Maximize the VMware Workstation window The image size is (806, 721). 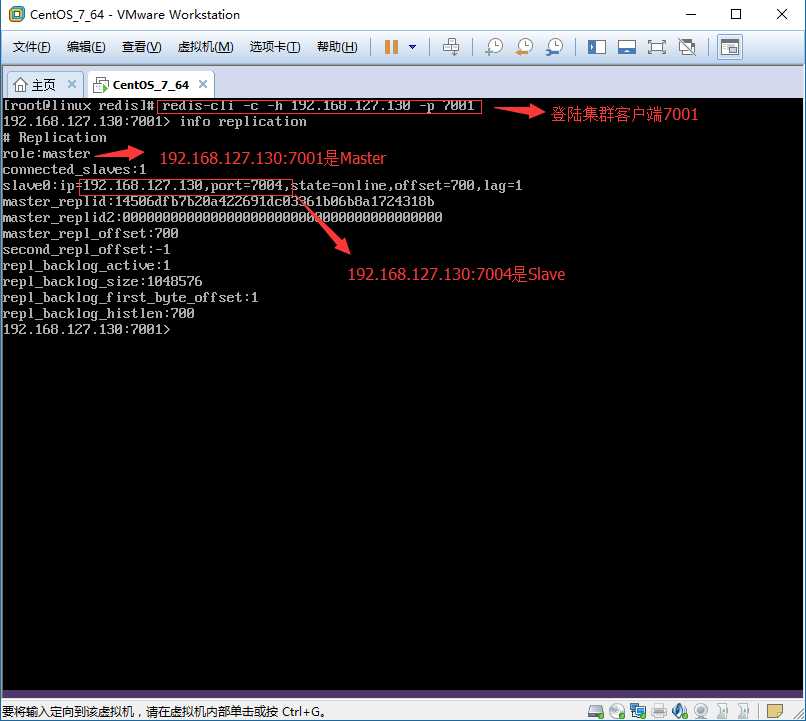(x=736, y=14)
